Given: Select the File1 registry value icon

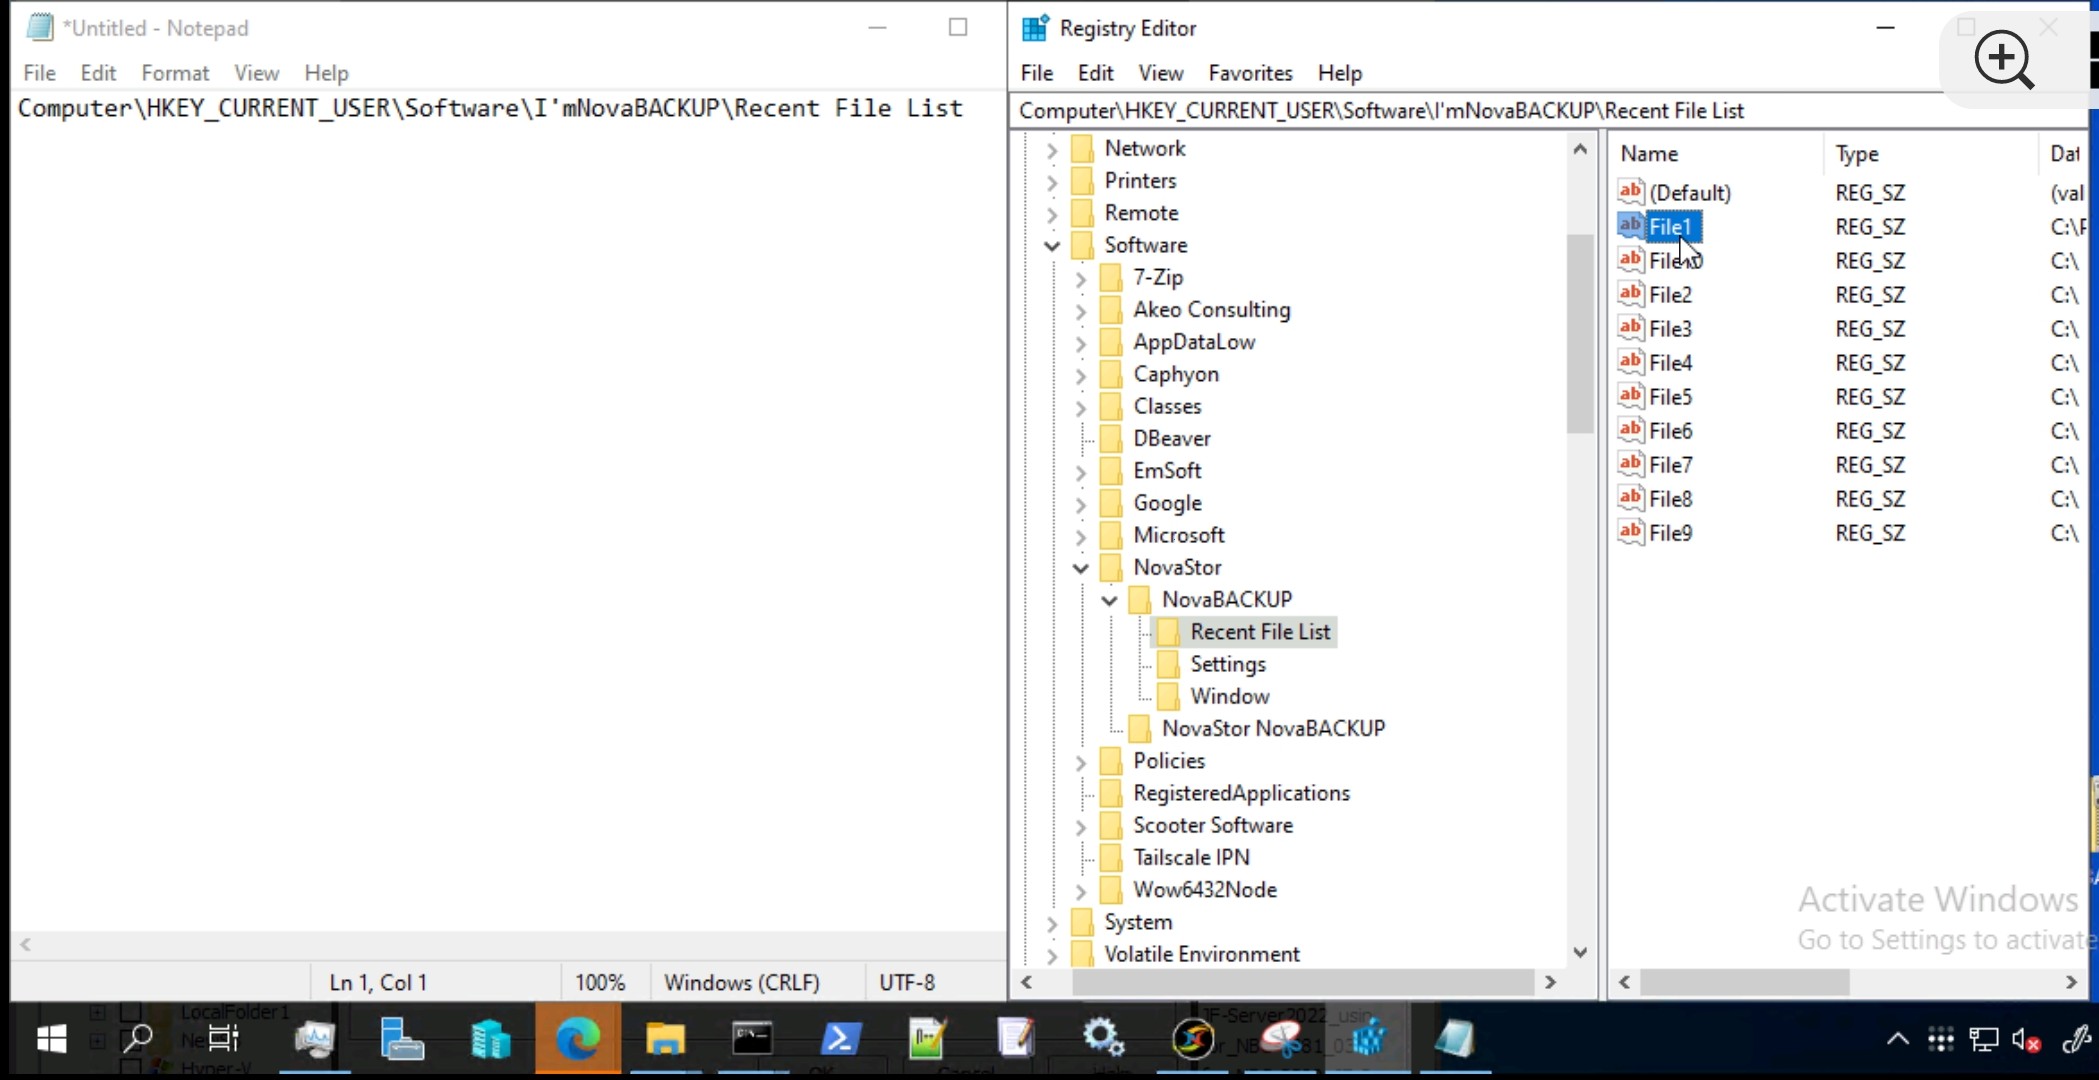Looking at the screenshot, I should tap(1630, 226).
